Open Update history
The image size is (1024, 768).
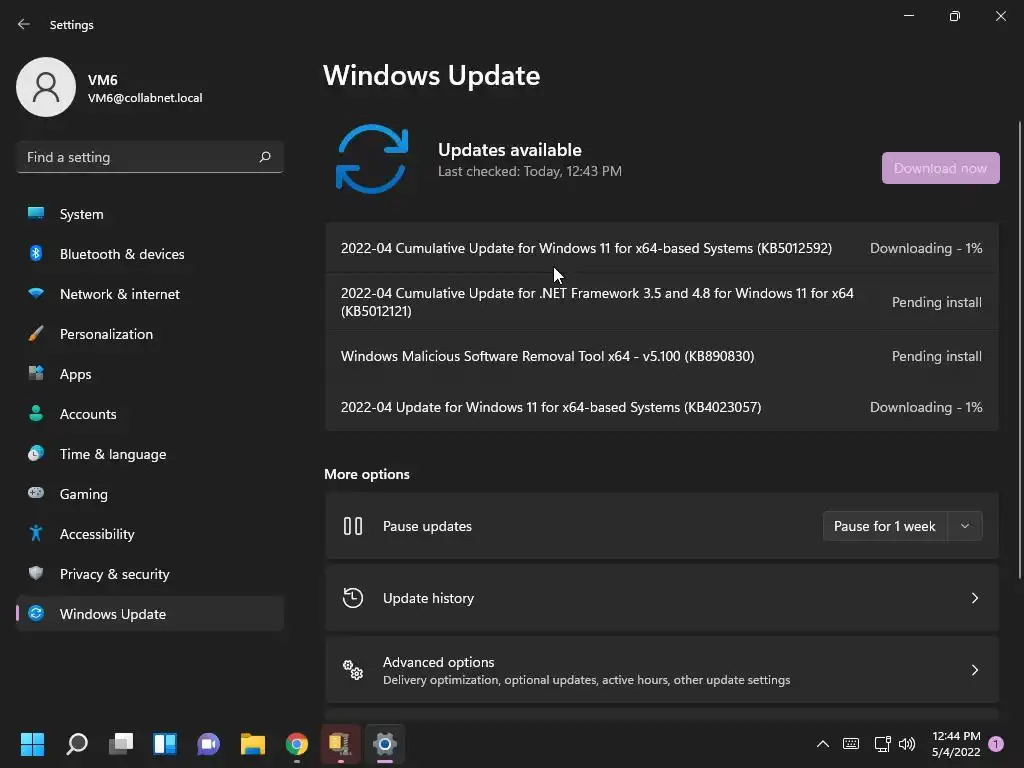click(662, 598)
